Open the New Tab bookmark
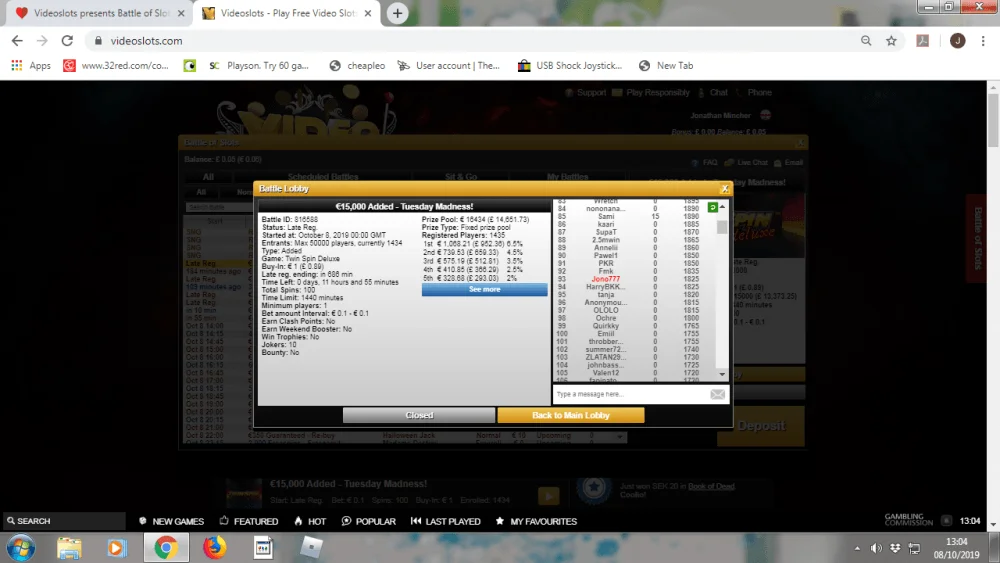The image size is (1000, 563). tap(666, 66)
